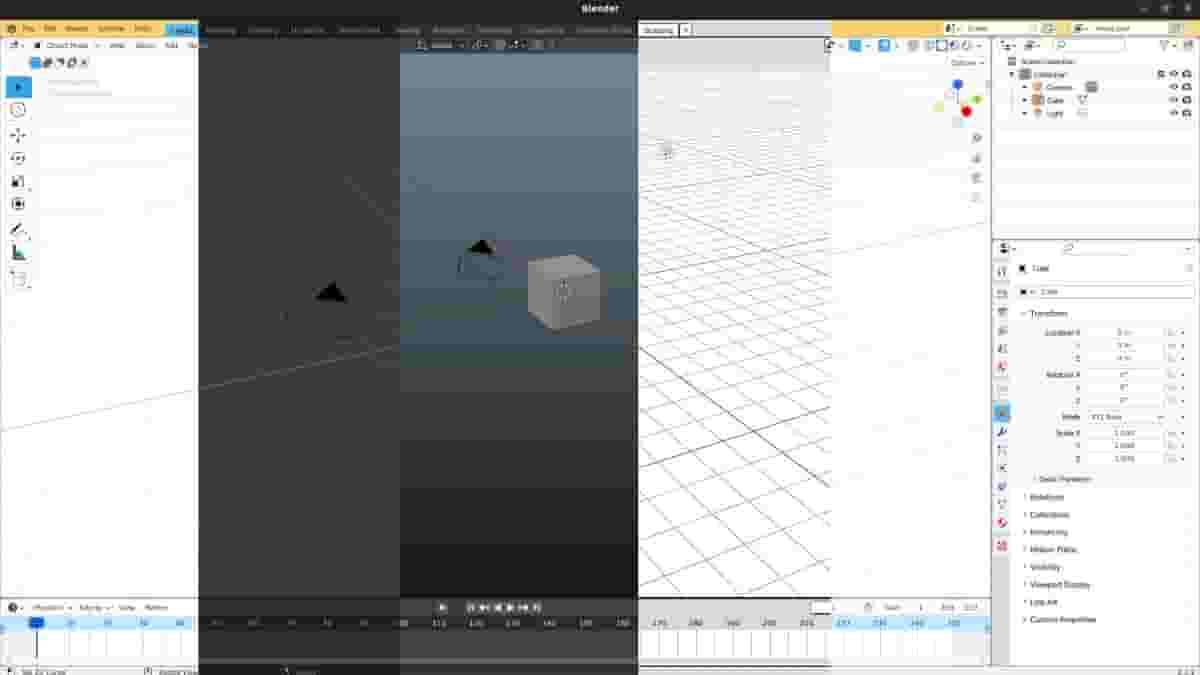1200x675 pixels.
Task: Click the zoom viewport magnifier icon
Action: pyautogui.click(x=977, y=137)
